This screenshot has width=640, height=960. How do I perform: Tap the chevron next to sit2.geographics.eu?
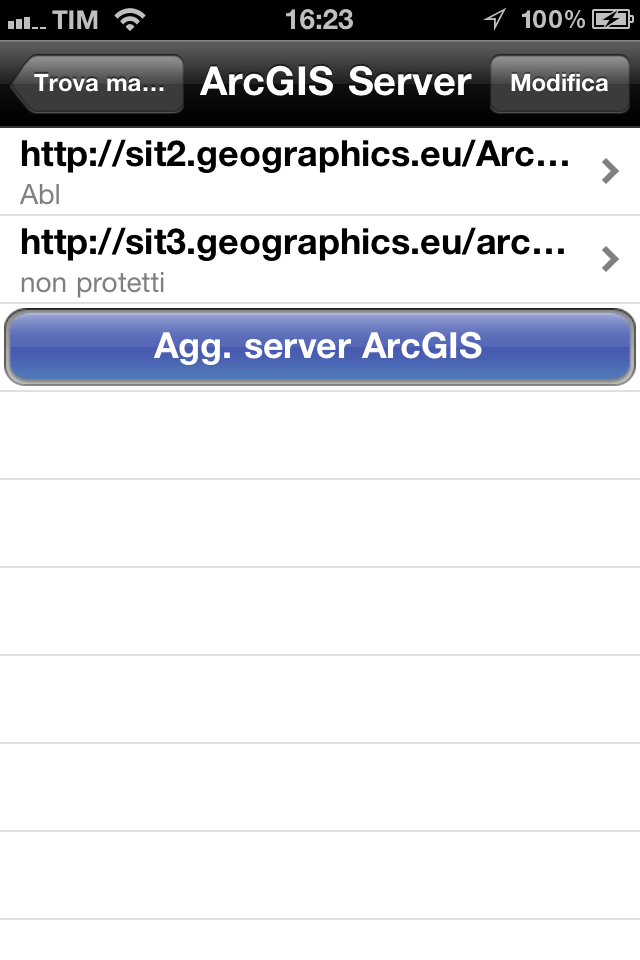click(608, 171)
